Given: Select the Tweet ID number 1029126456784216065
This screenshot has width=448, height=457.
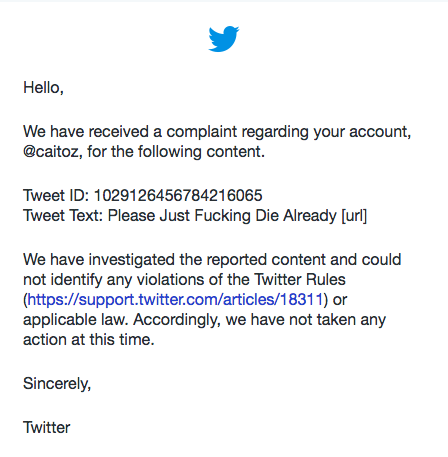Looking at the screenshot, I should [178, 195].
